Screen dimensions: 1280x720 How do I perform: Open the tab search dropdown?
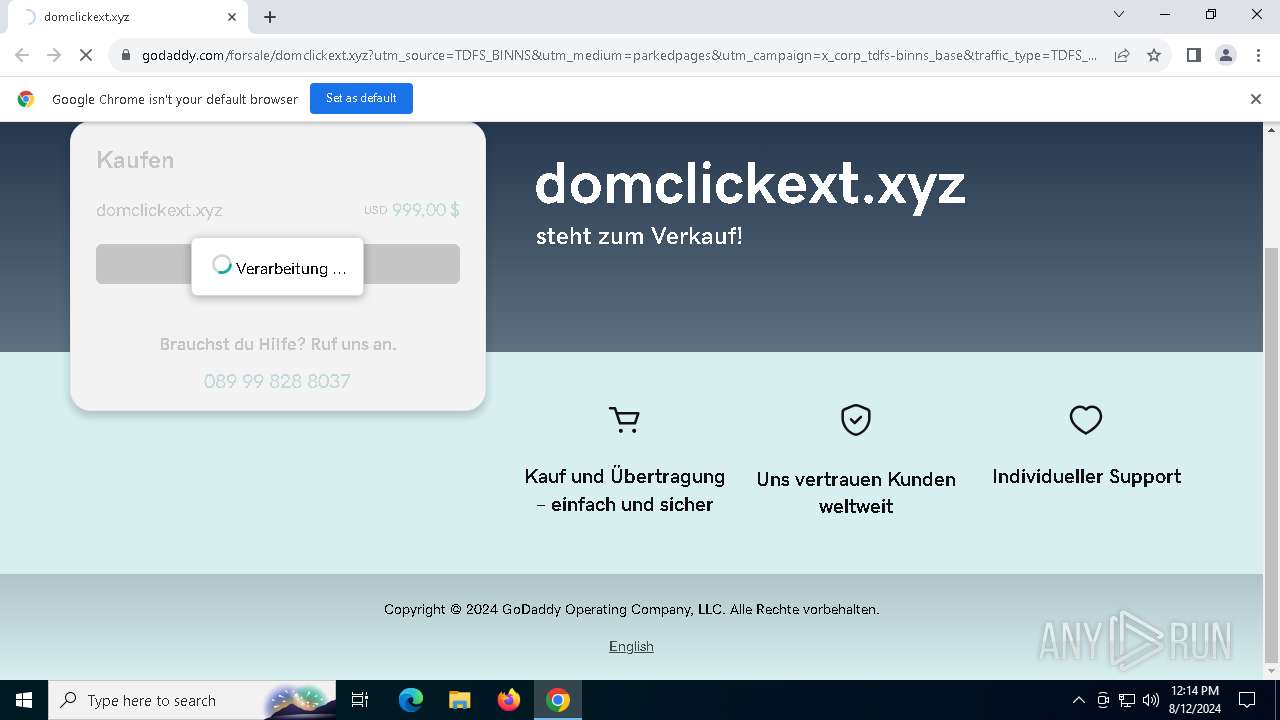[1119, 15]
